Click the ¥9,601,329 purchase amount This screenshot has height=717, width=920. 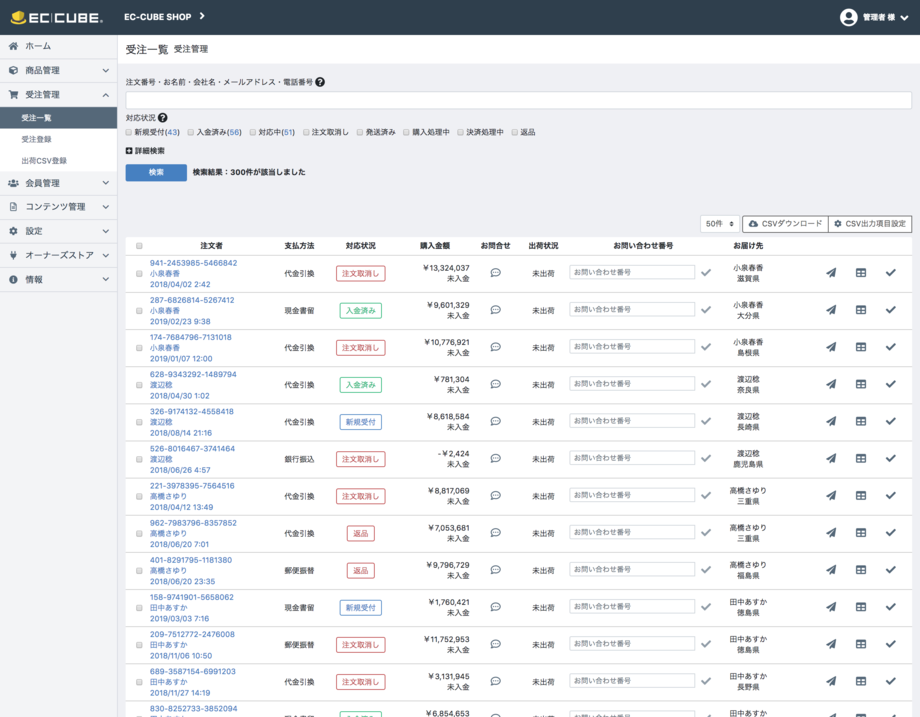click(448, 305)
